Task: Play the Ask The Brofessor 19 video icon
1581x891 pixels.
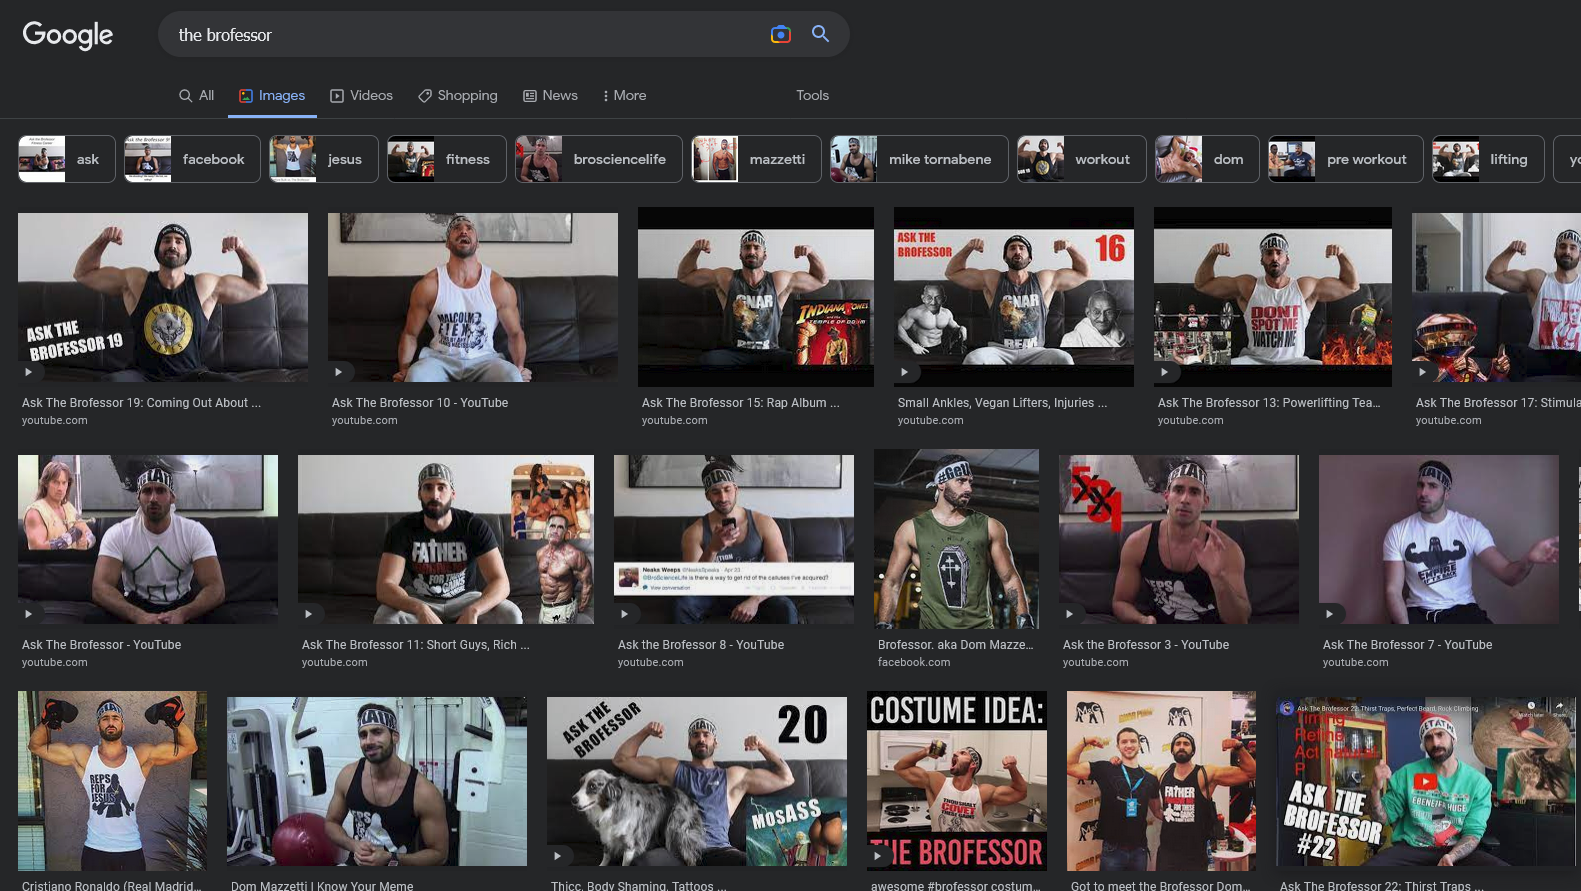Action: click(x=28, y=372)
